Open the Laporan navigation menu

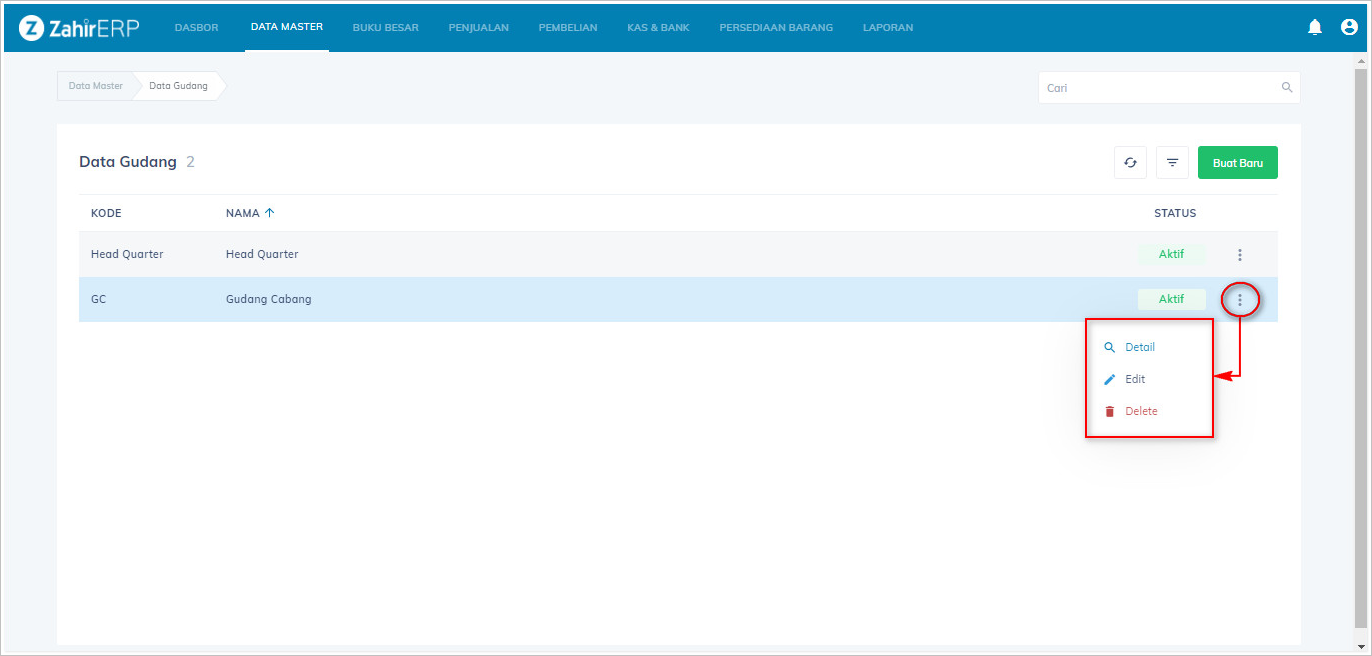click(887, 28)
